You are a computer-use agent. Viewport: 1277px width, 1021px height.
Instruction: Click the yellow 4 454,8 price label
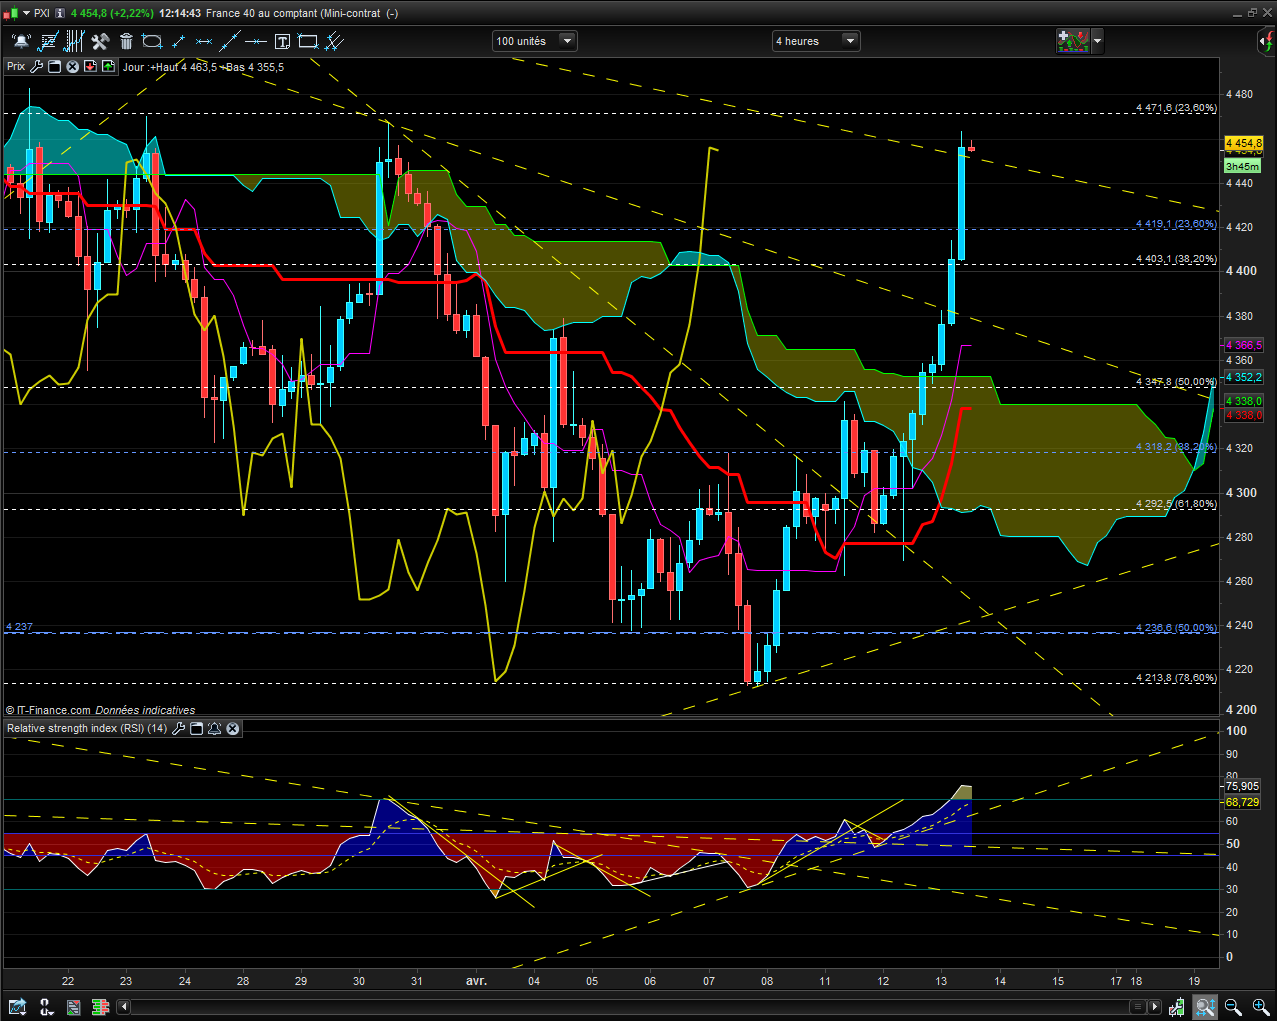coord(1244,144)
